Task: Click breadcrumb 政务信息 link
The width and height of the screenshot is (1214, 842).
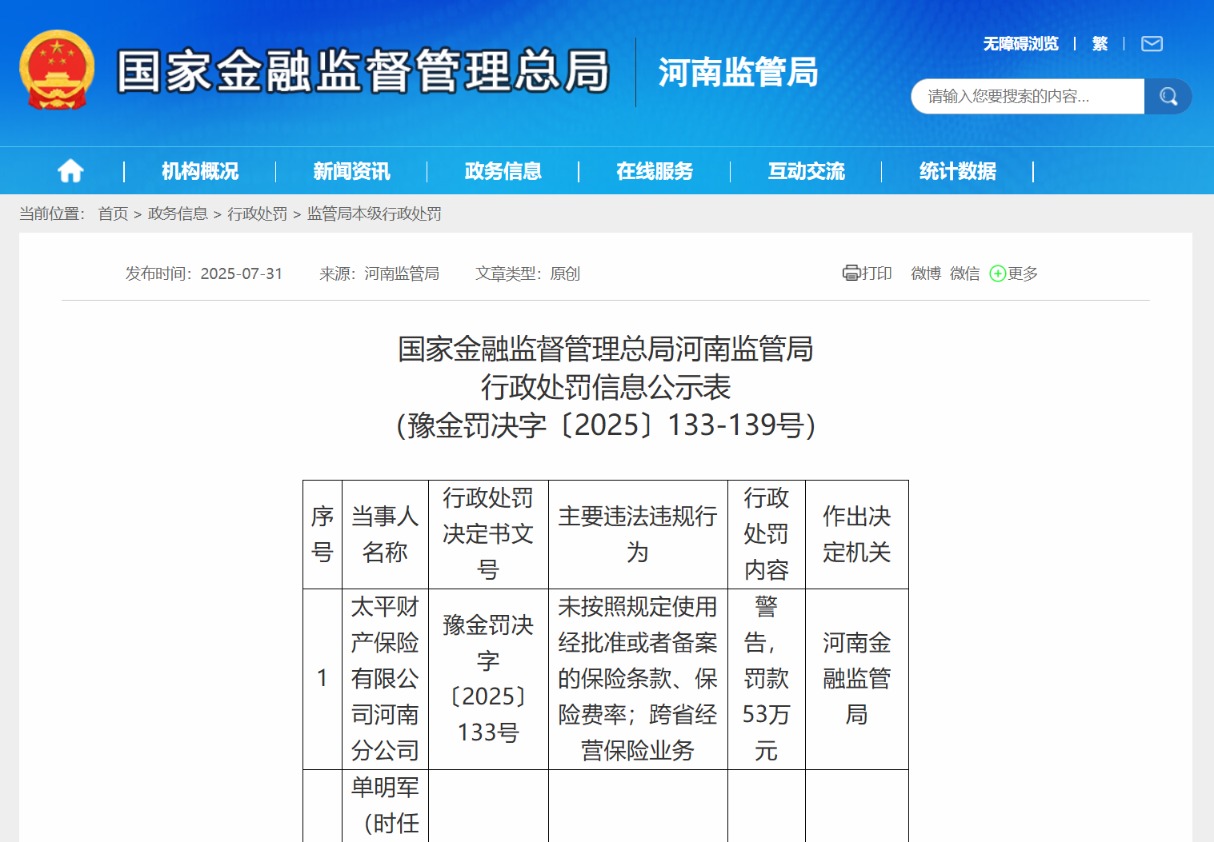Action: (178, 214)
